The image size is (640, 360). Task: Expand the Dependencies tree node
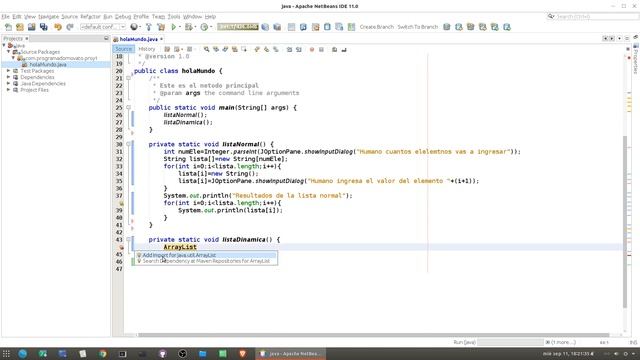[9, 77]
